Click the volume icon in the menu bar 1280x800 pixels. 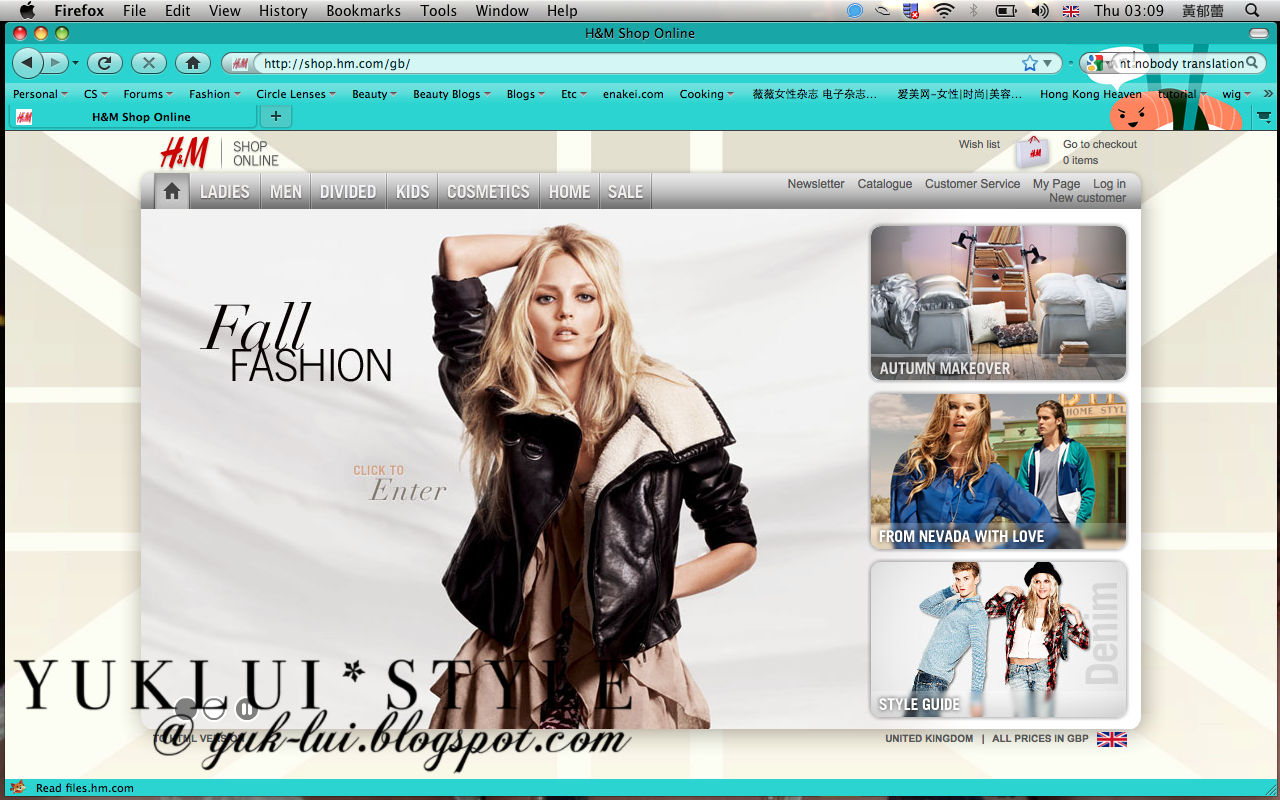(x=1040, y=11)
